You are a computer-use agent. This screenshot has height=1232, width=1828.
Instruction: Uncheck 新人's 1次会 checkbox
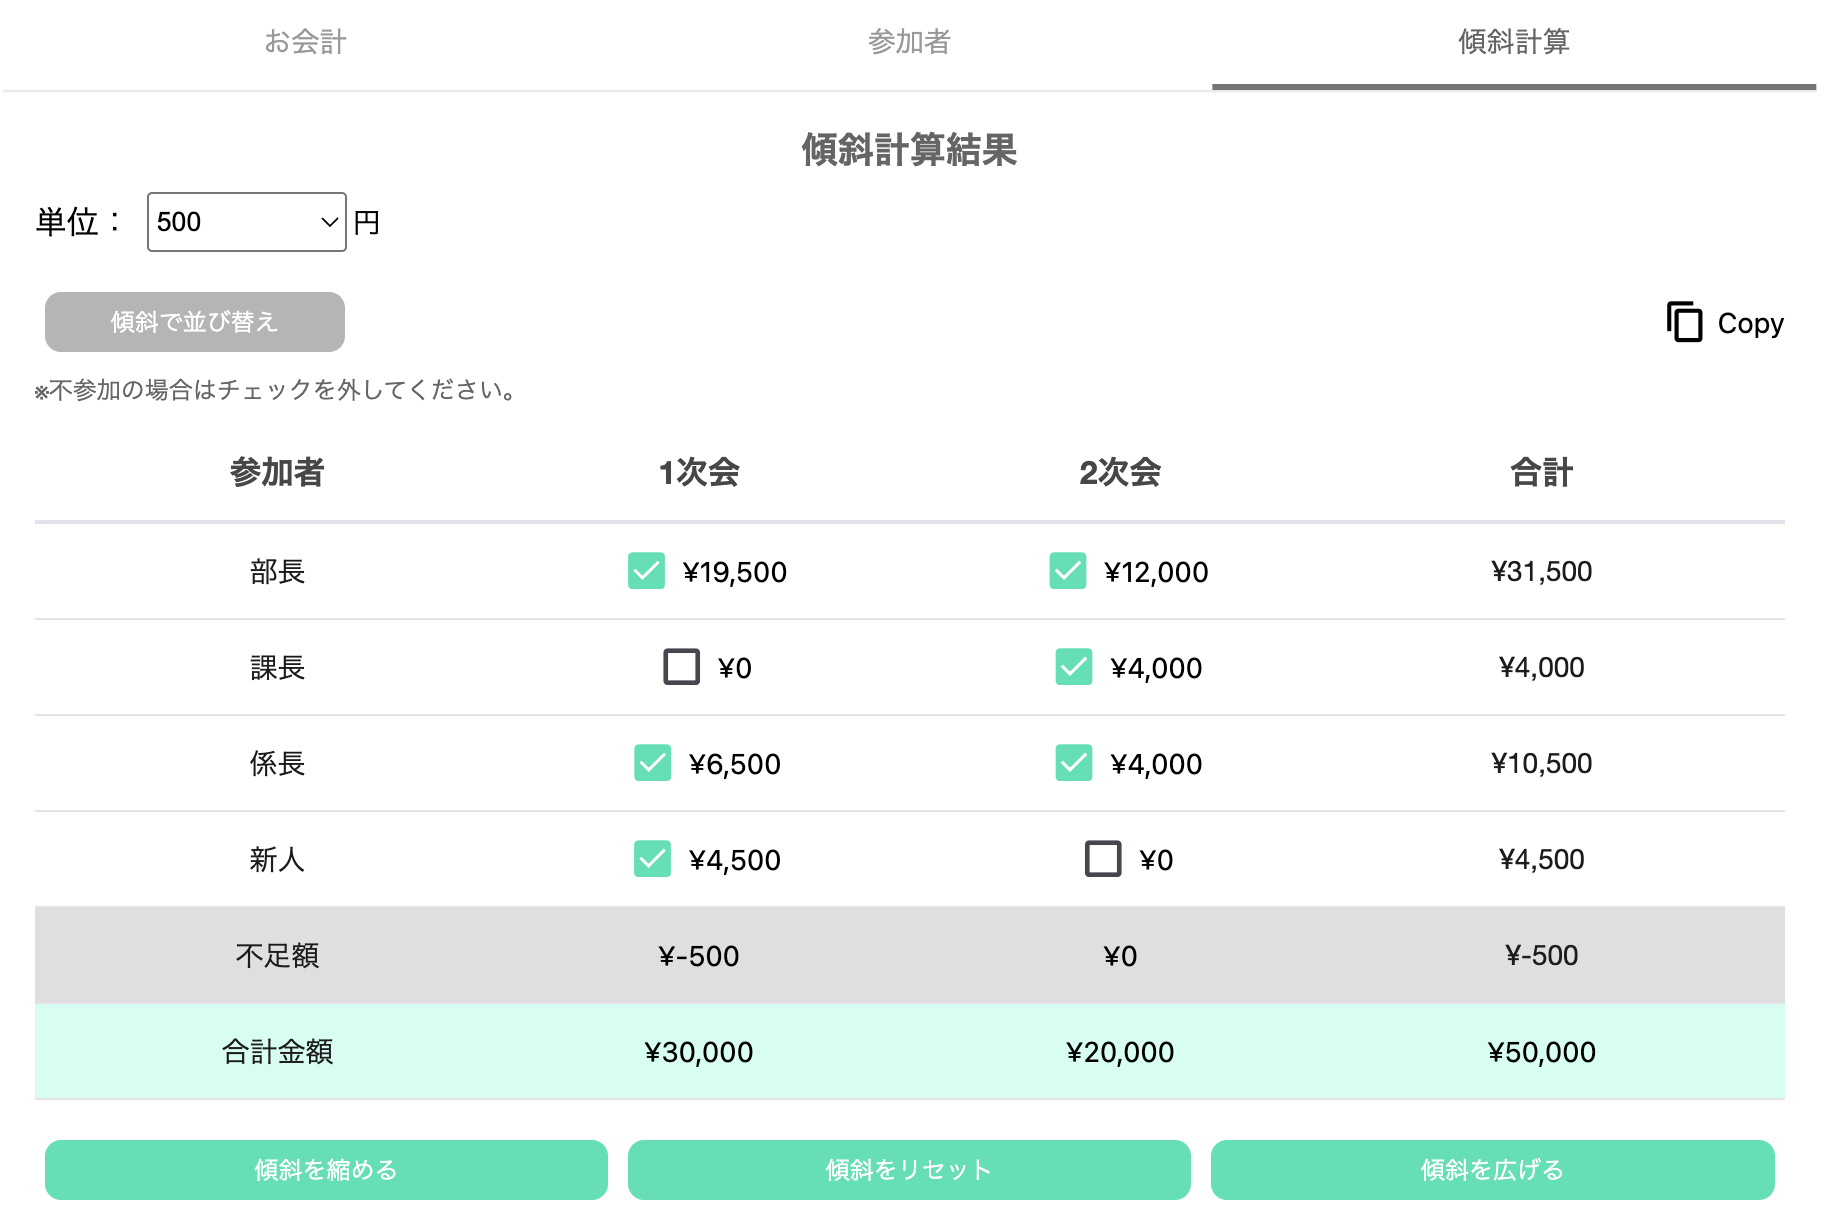click(x=653, y=859)
